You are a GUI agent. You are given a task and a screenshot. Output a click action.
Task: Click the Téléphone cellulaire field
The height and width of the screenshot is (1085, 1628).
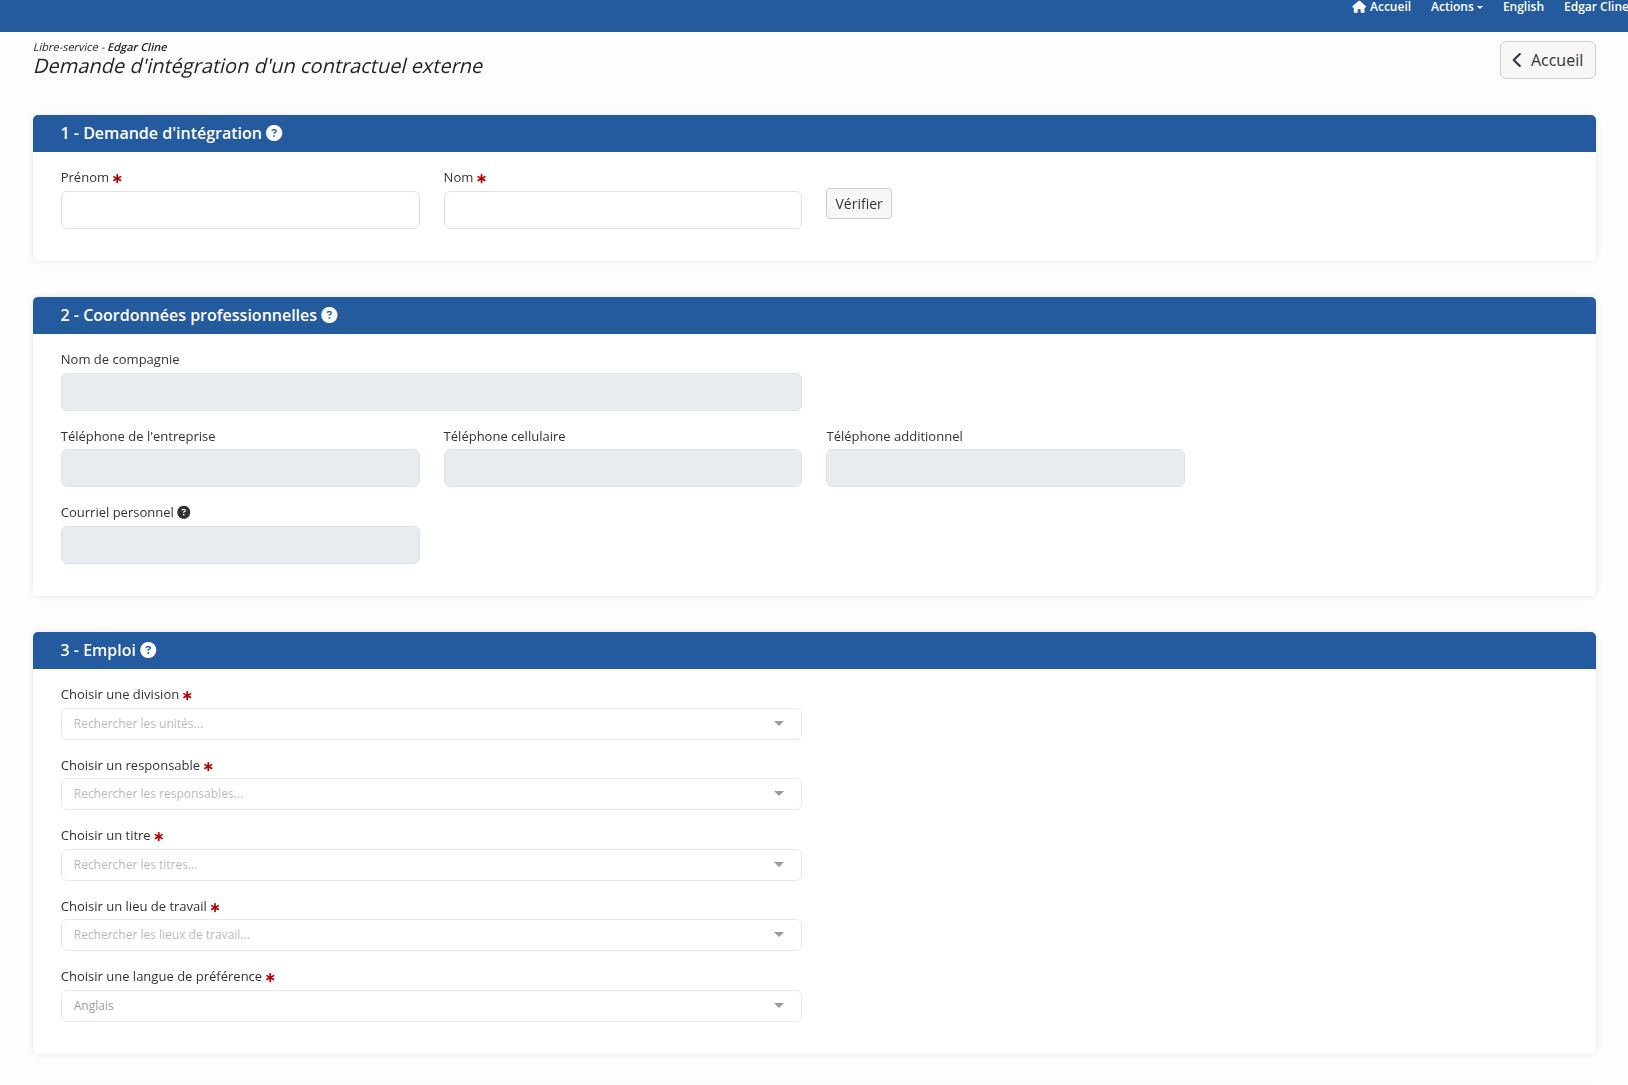[622, 468]
